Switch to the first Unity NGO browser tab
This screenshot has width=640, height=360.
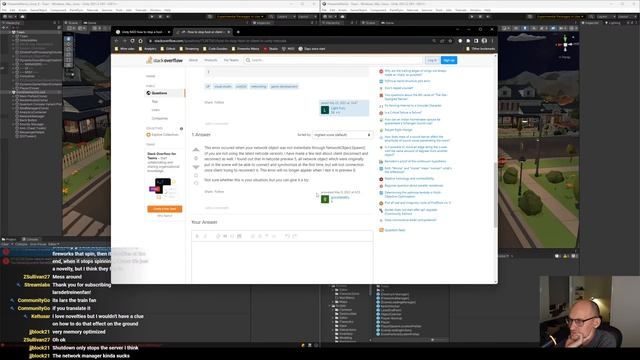[142, 32]
